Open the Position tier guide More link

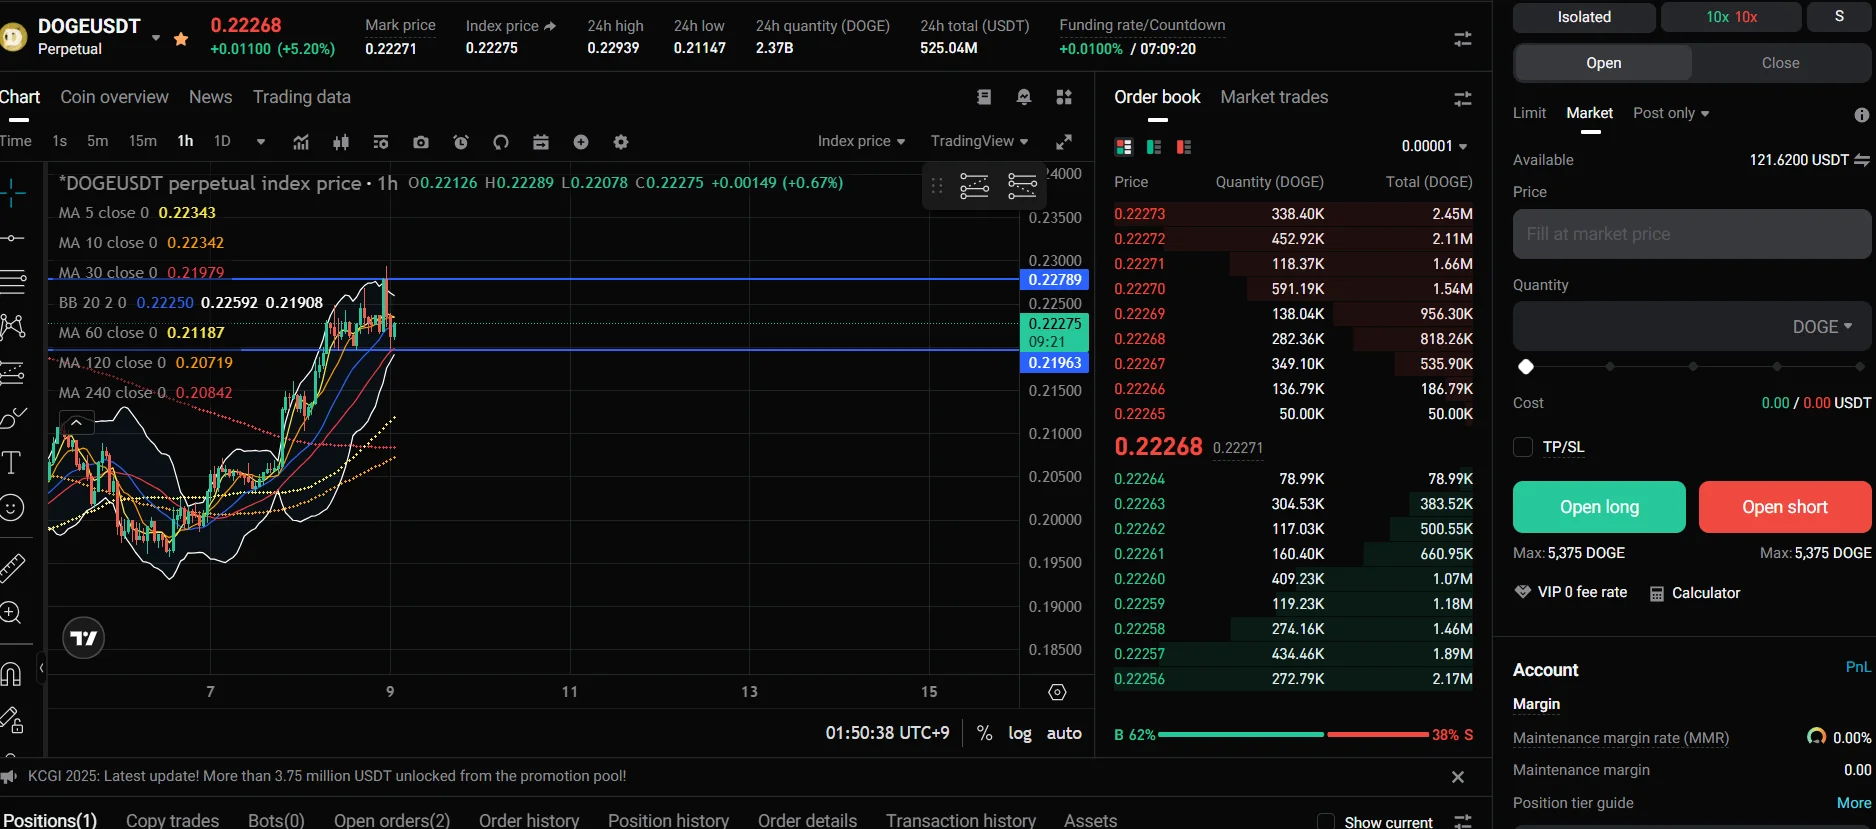[x=1854, y=803]
